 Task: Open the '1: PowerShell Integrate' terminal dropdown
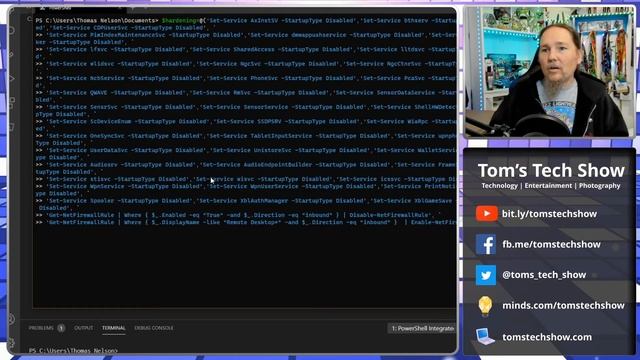click(422, 328)
